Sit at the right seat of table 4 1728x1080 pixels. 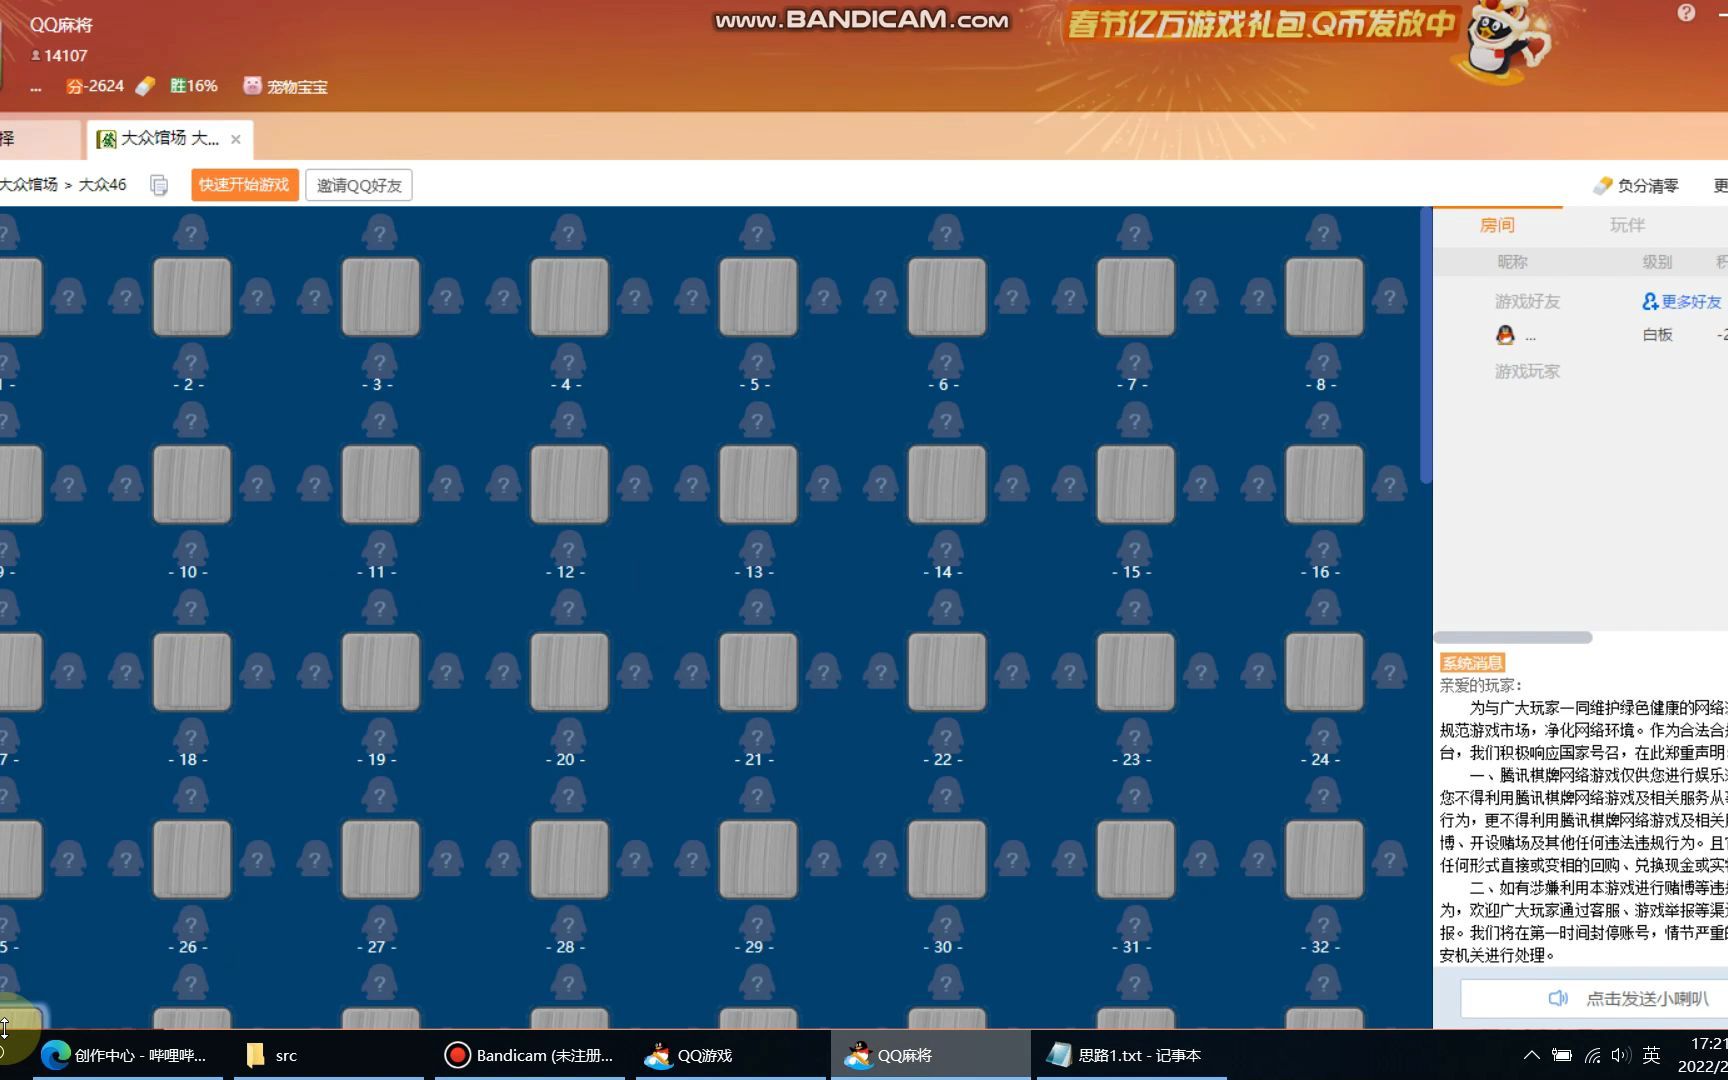635,297
